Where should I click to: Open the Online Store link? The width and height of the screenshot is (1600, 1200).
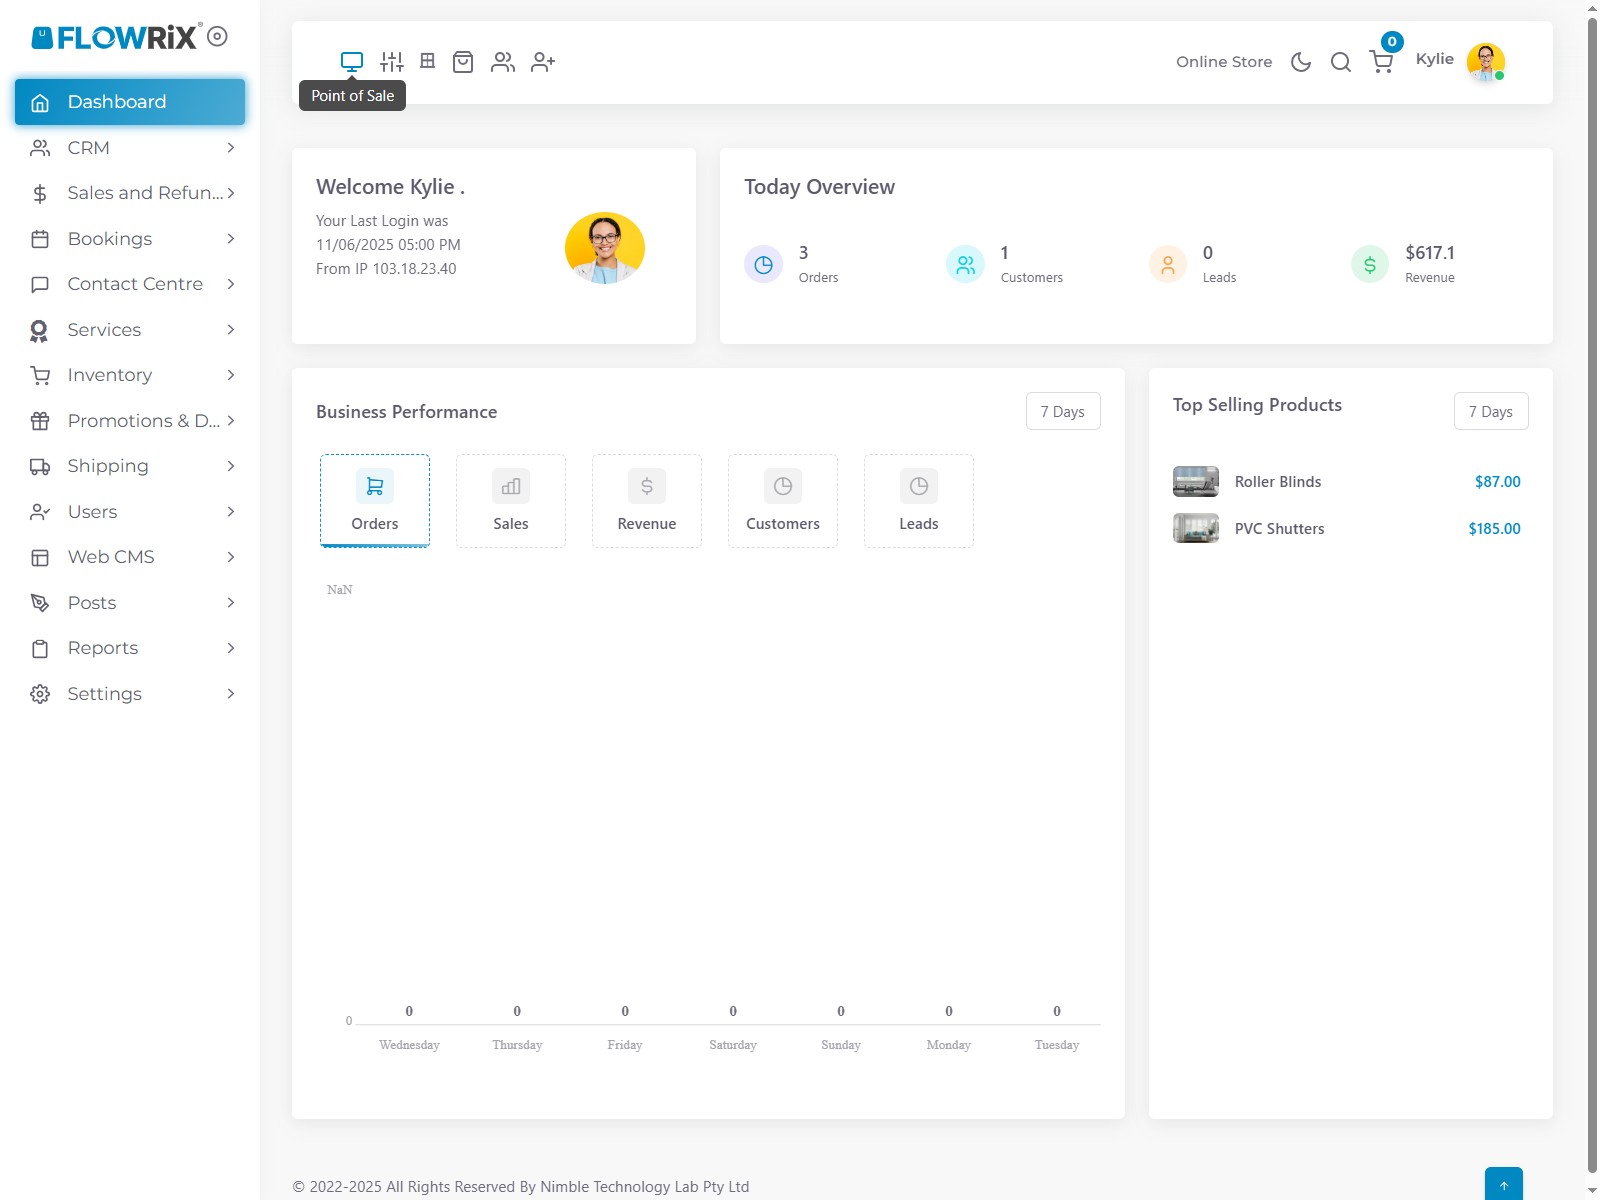[x=1224, y=62]
